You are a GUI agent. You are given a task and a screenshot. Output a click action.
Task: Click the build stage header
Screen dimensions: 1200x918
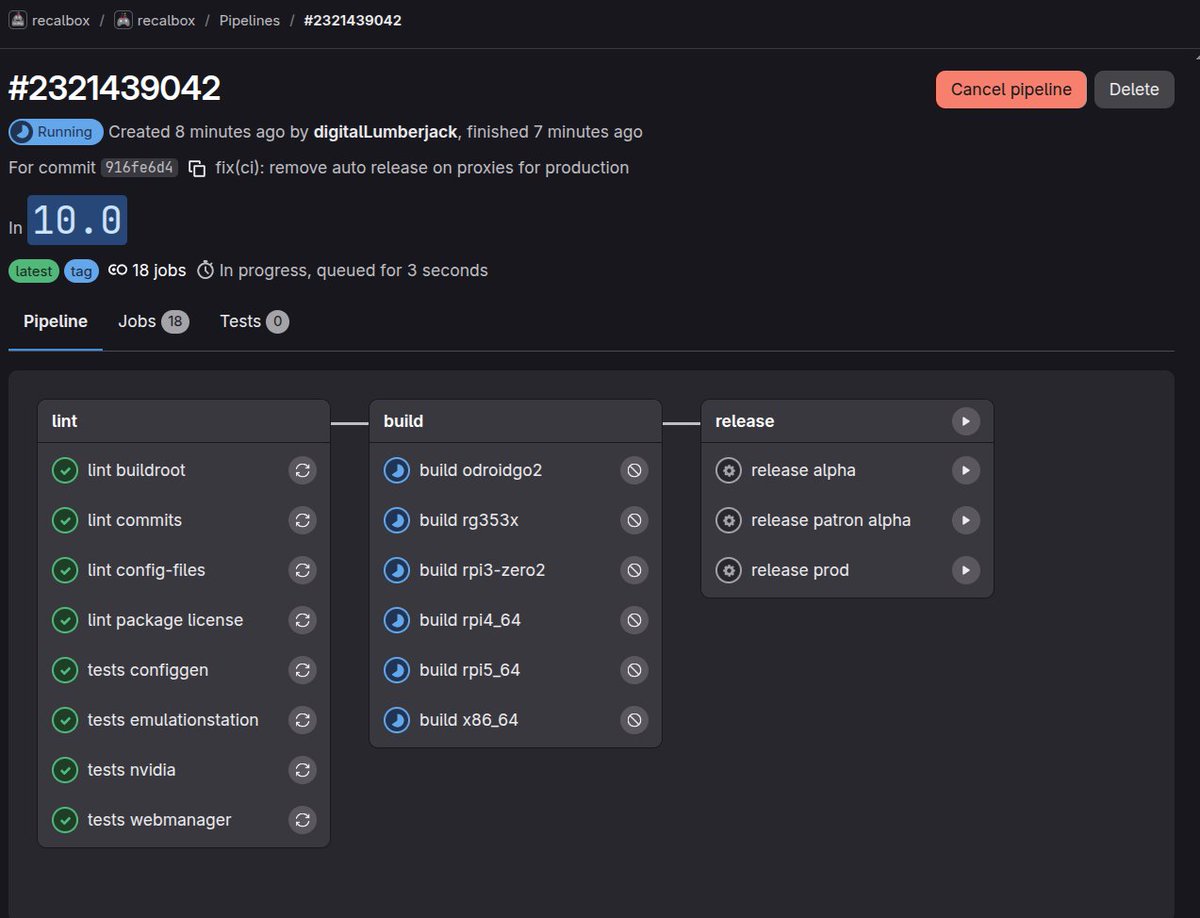tap(516, 421)
